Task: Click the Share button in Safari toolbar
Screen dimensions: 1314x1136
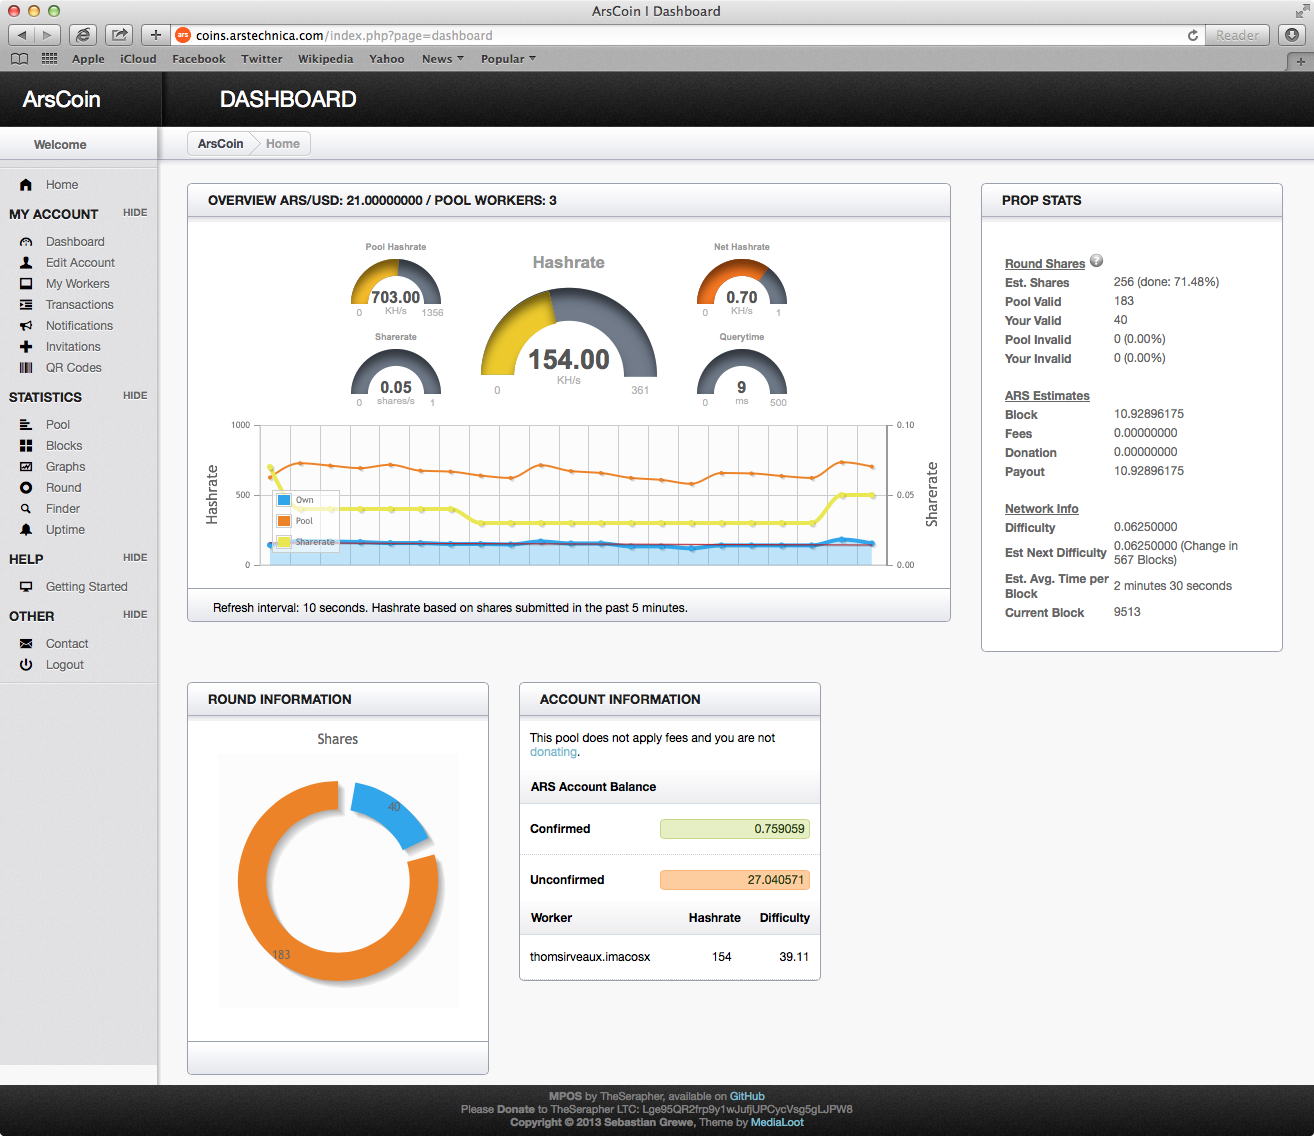Action: 119,35
